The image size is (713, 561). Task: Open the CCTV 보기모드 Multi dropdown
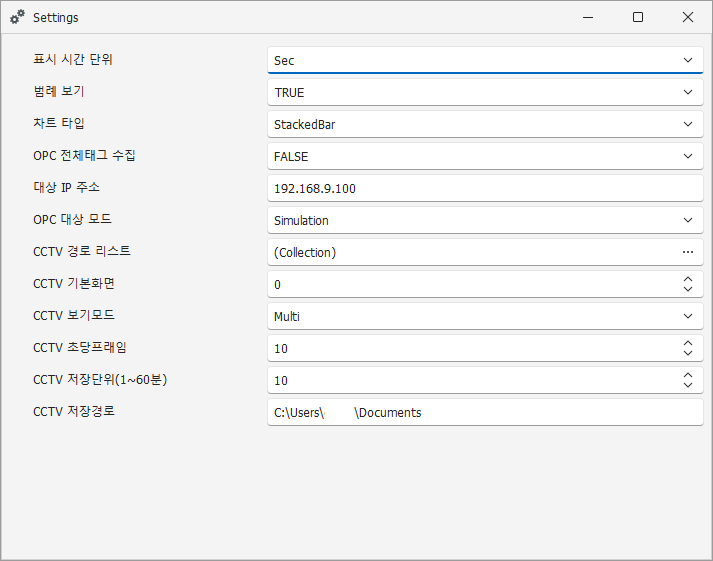point(485,316)
